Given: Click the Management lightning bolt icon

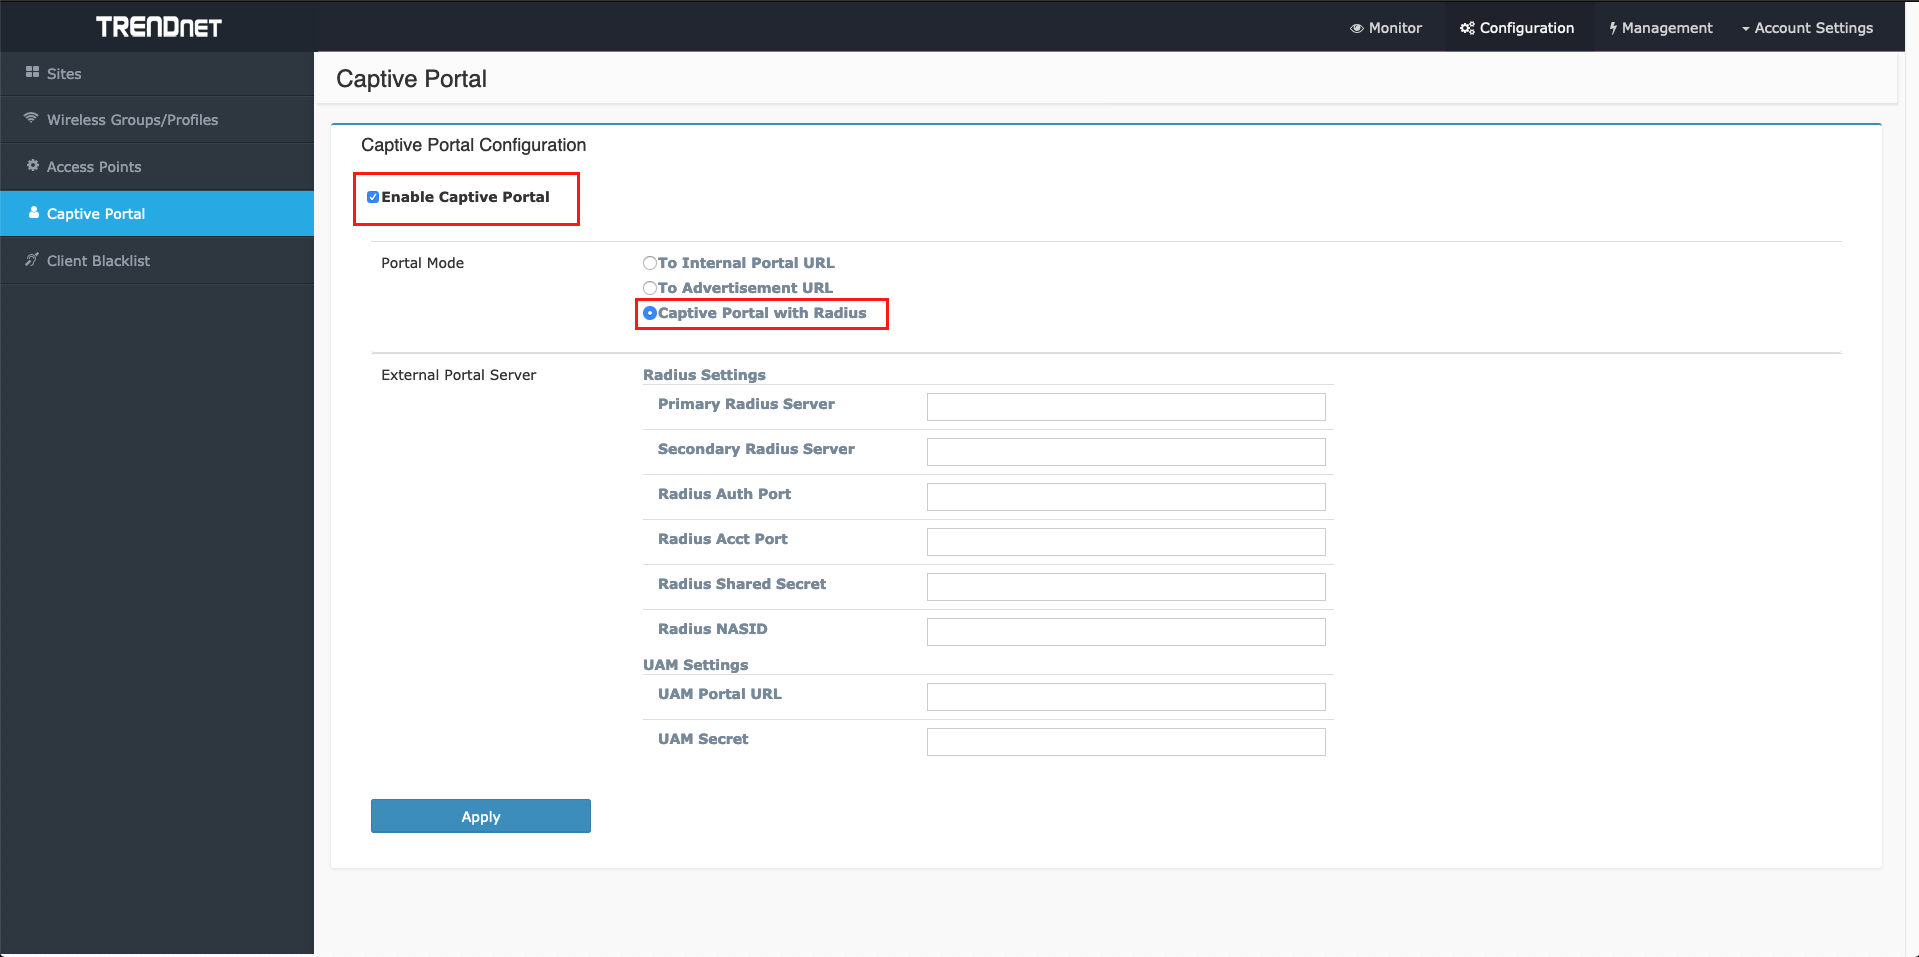Looking at the screenshot, I should 1613,27.
